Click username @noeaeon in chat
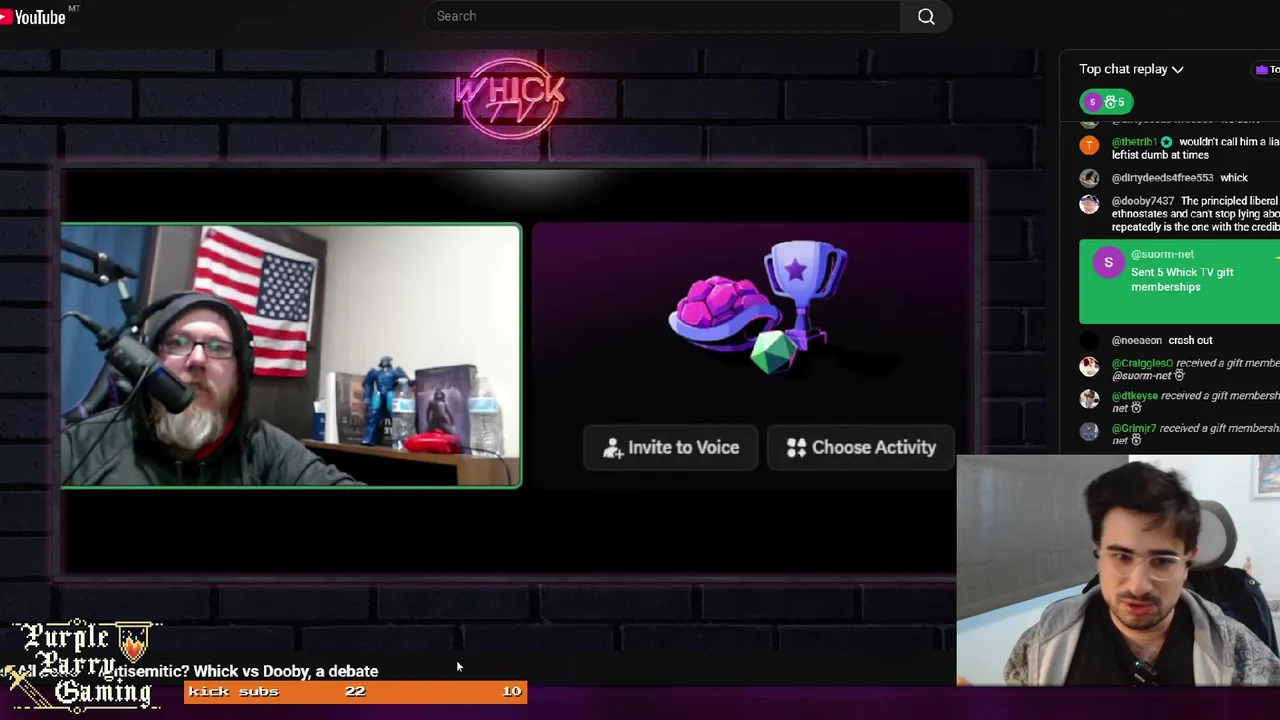 1137,340
